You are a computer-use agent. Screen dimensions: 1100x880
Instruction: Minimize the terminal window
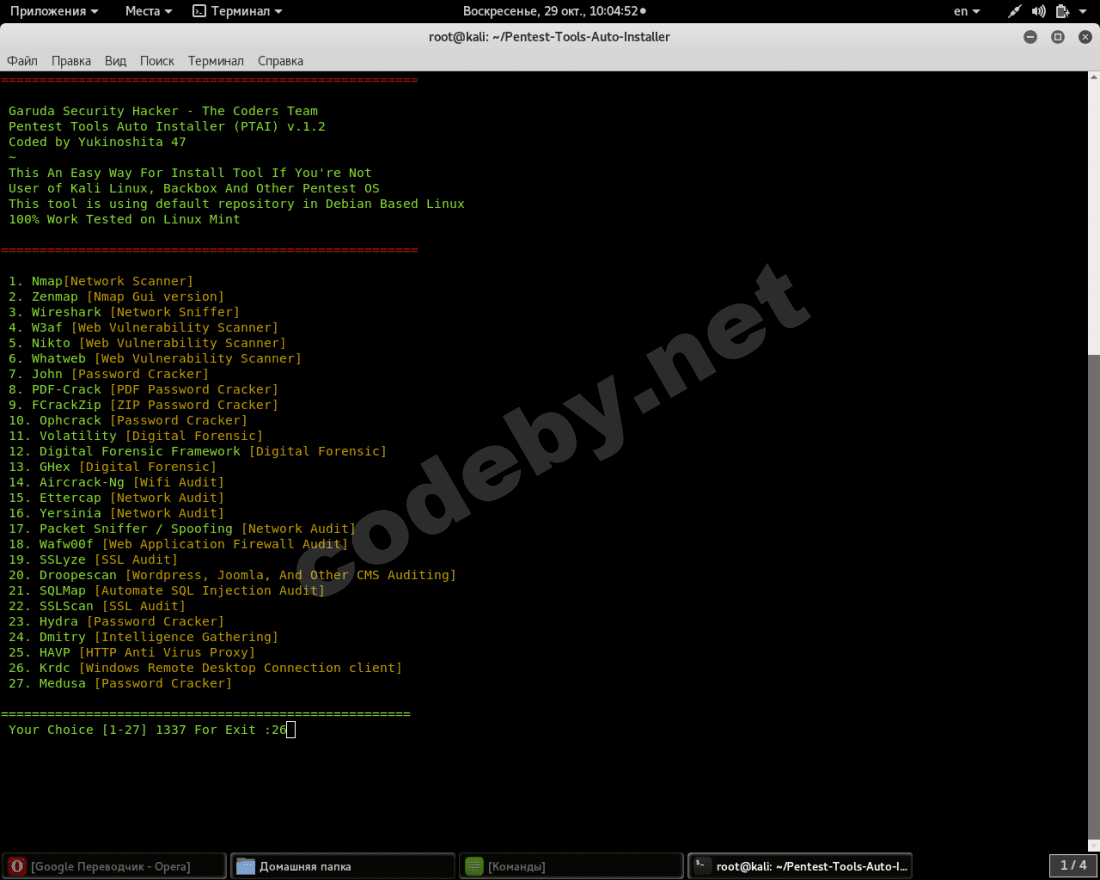point(1030,37)
